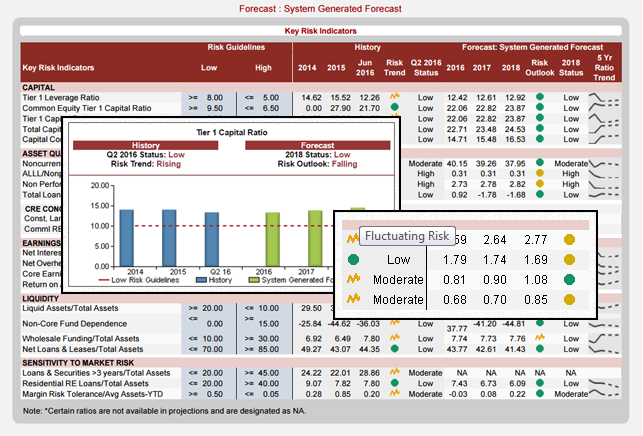Click Tier 1 Leverage Ratio risk outlook green dot

540,97
